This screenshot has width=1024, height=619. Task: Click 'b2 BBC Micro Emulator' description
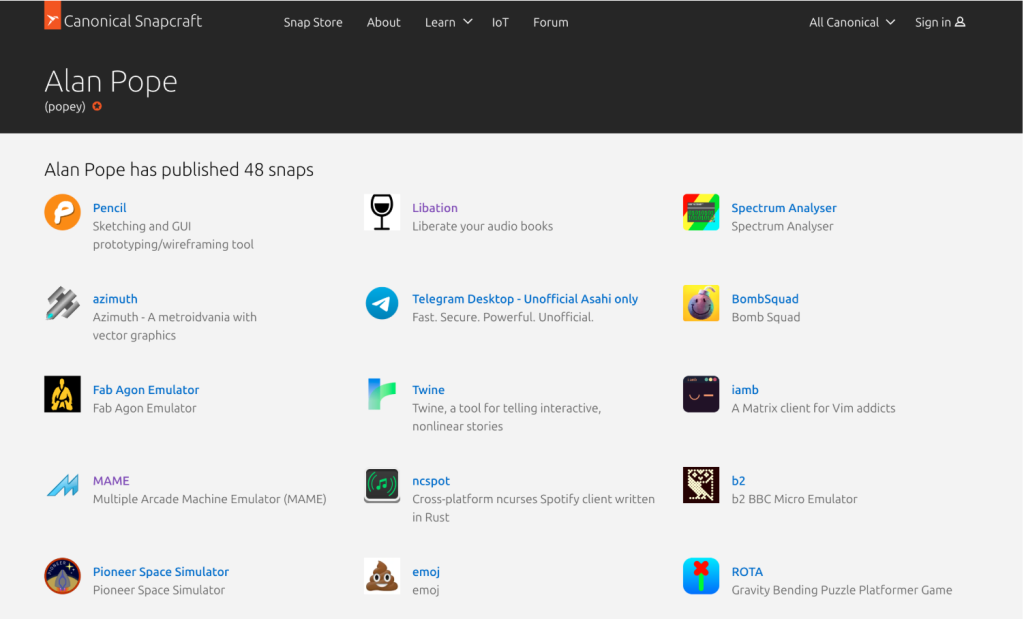click(x=794, y=499)
